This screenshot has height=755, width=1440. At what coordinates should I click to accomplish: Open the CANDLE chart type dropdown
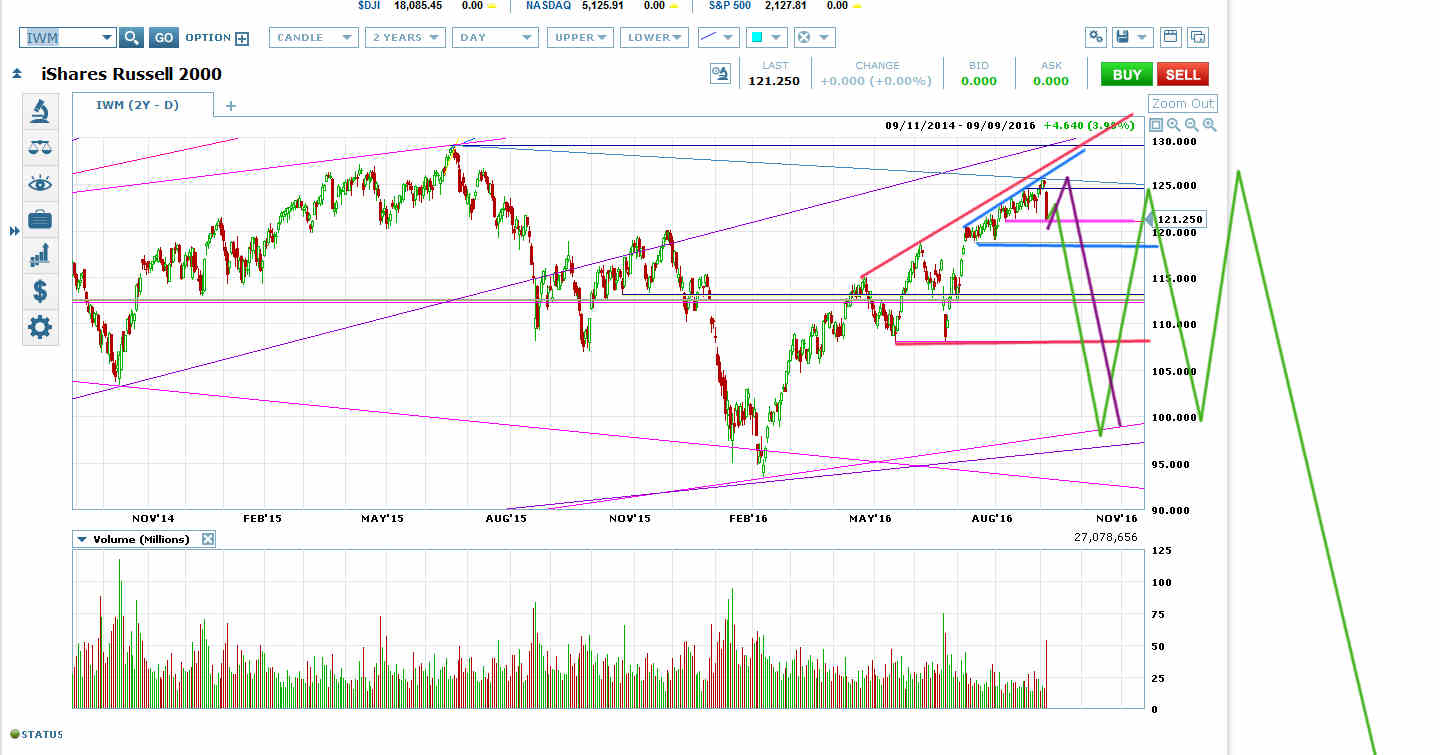click(313, 38)
